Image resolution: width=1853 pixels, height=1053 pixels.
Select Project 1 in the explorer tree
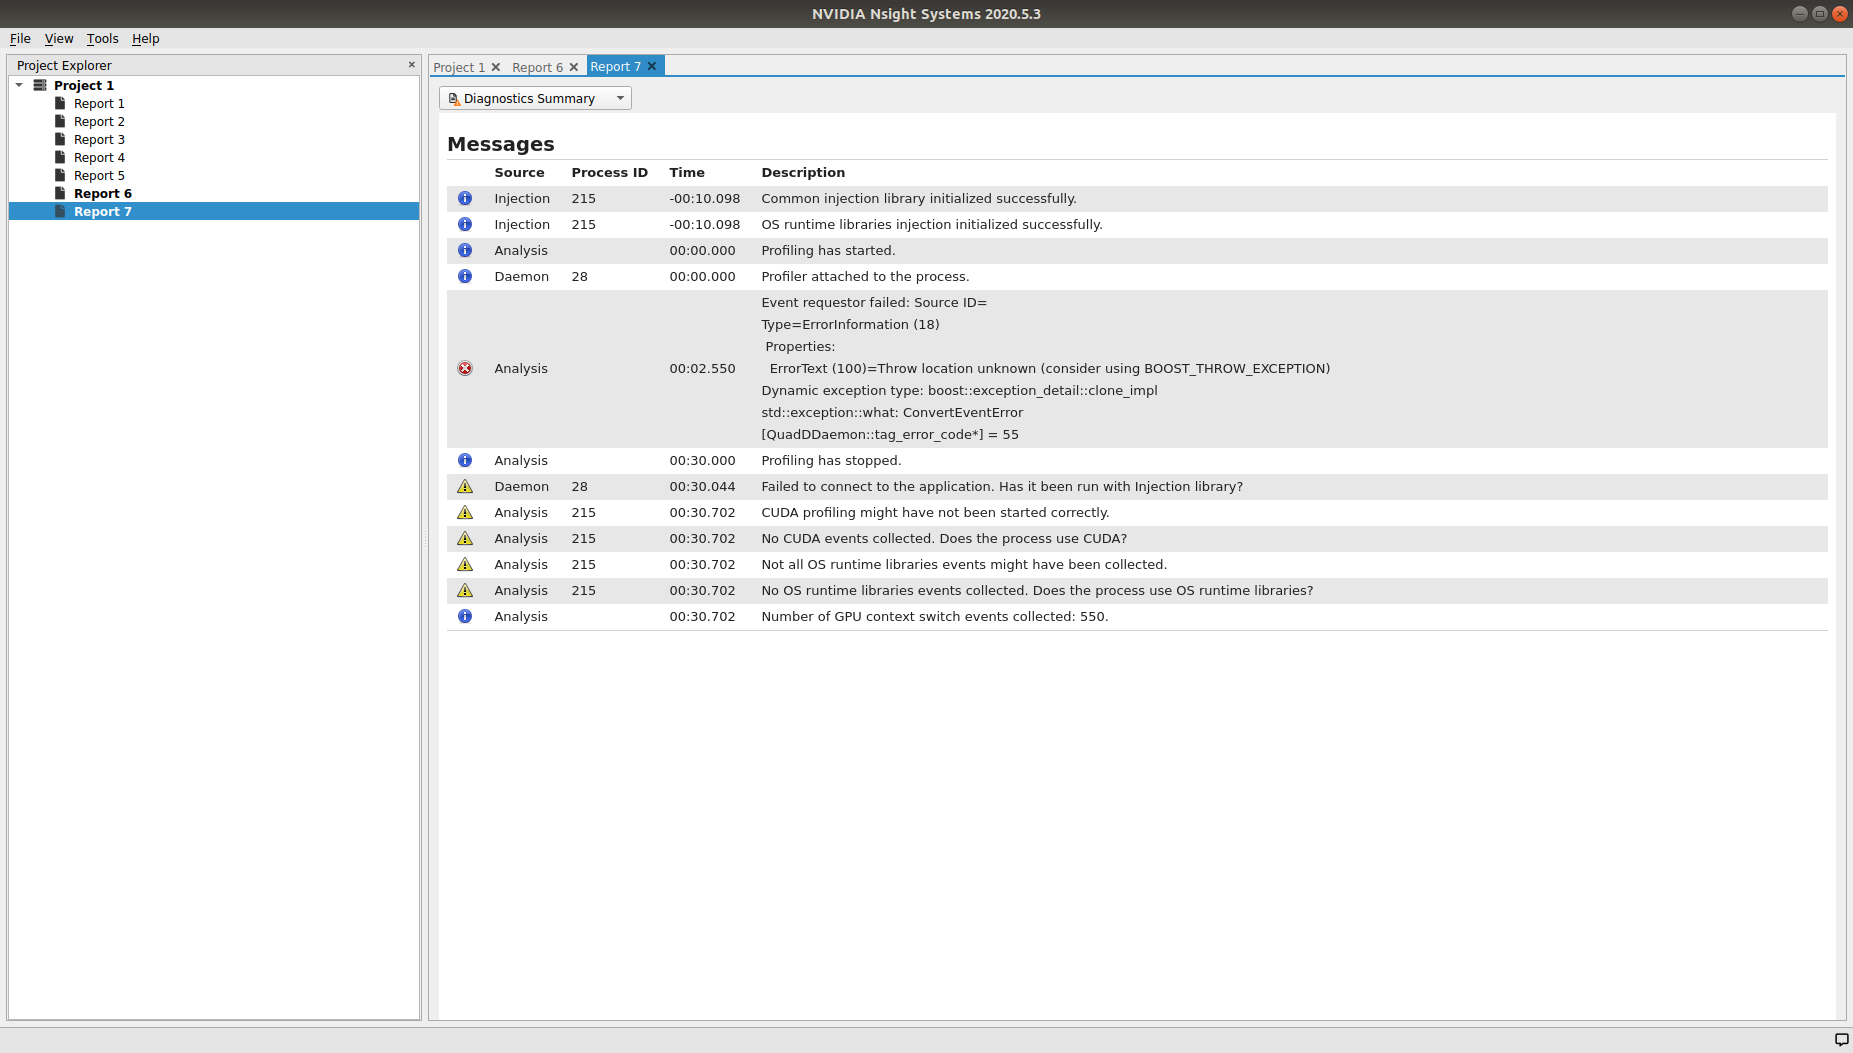(x=84, y=86)
